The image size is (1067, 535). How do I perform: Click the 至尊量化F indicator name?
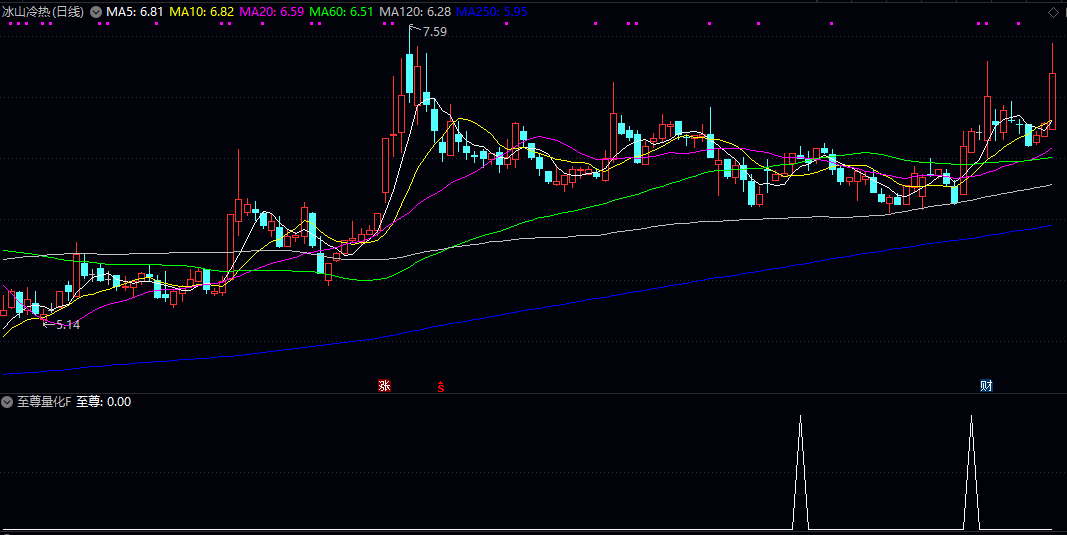pyautogui.click(x=44, y=402)
